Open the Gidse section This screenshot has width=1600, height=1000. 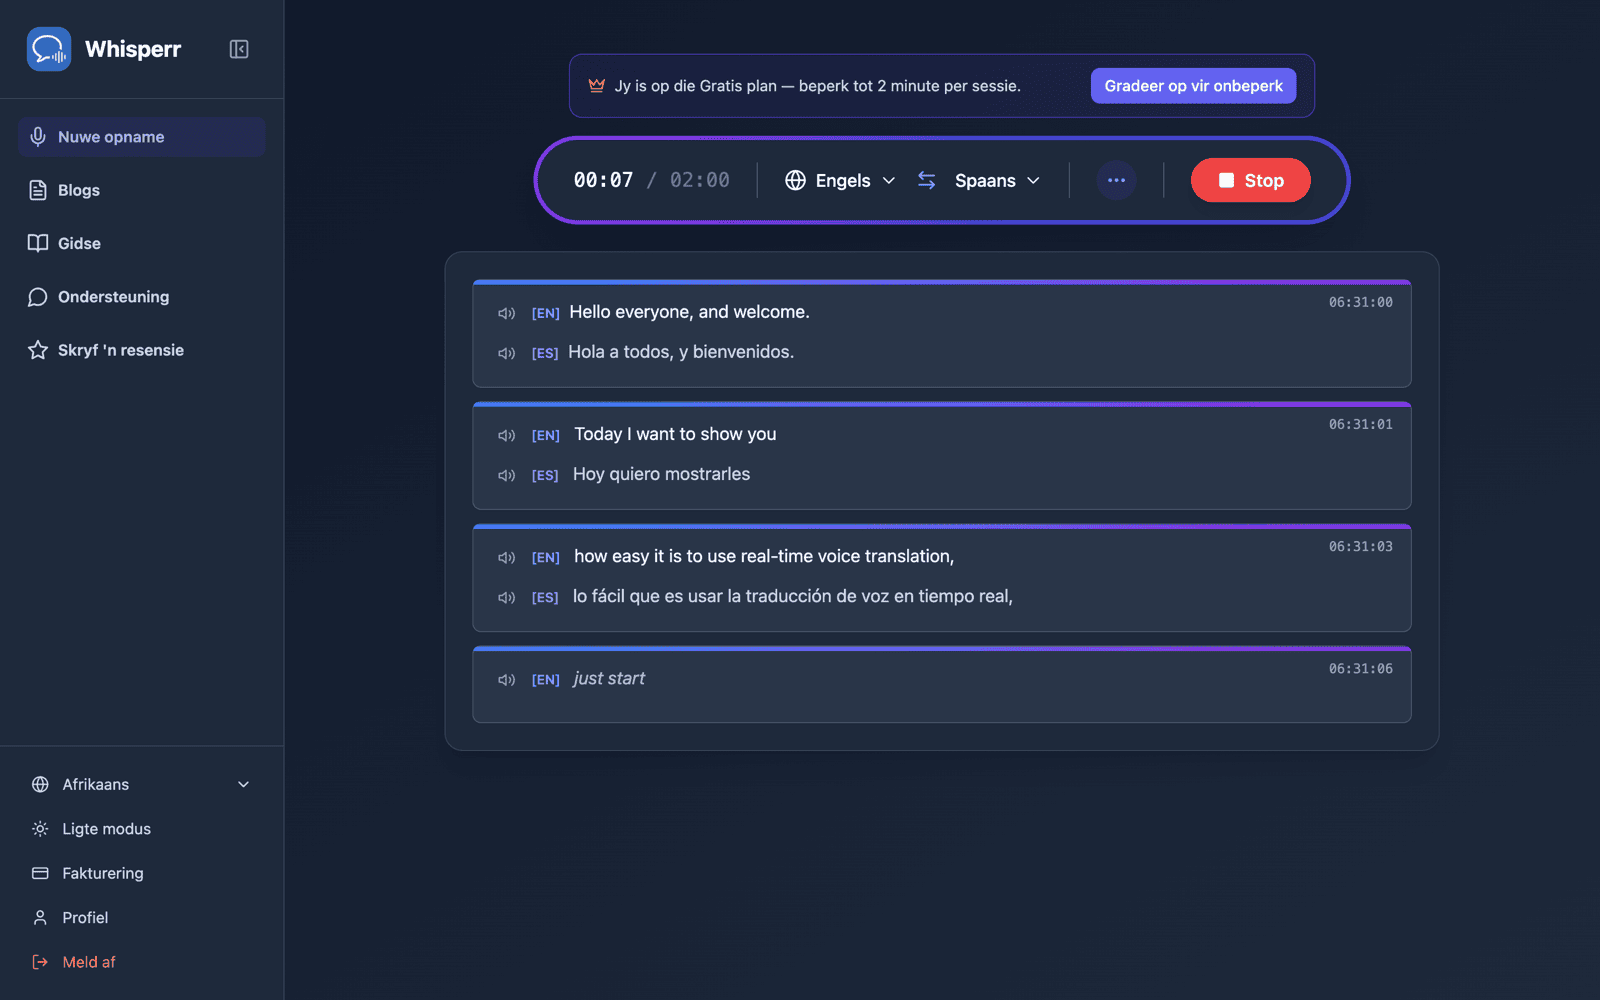coord(141,243)
